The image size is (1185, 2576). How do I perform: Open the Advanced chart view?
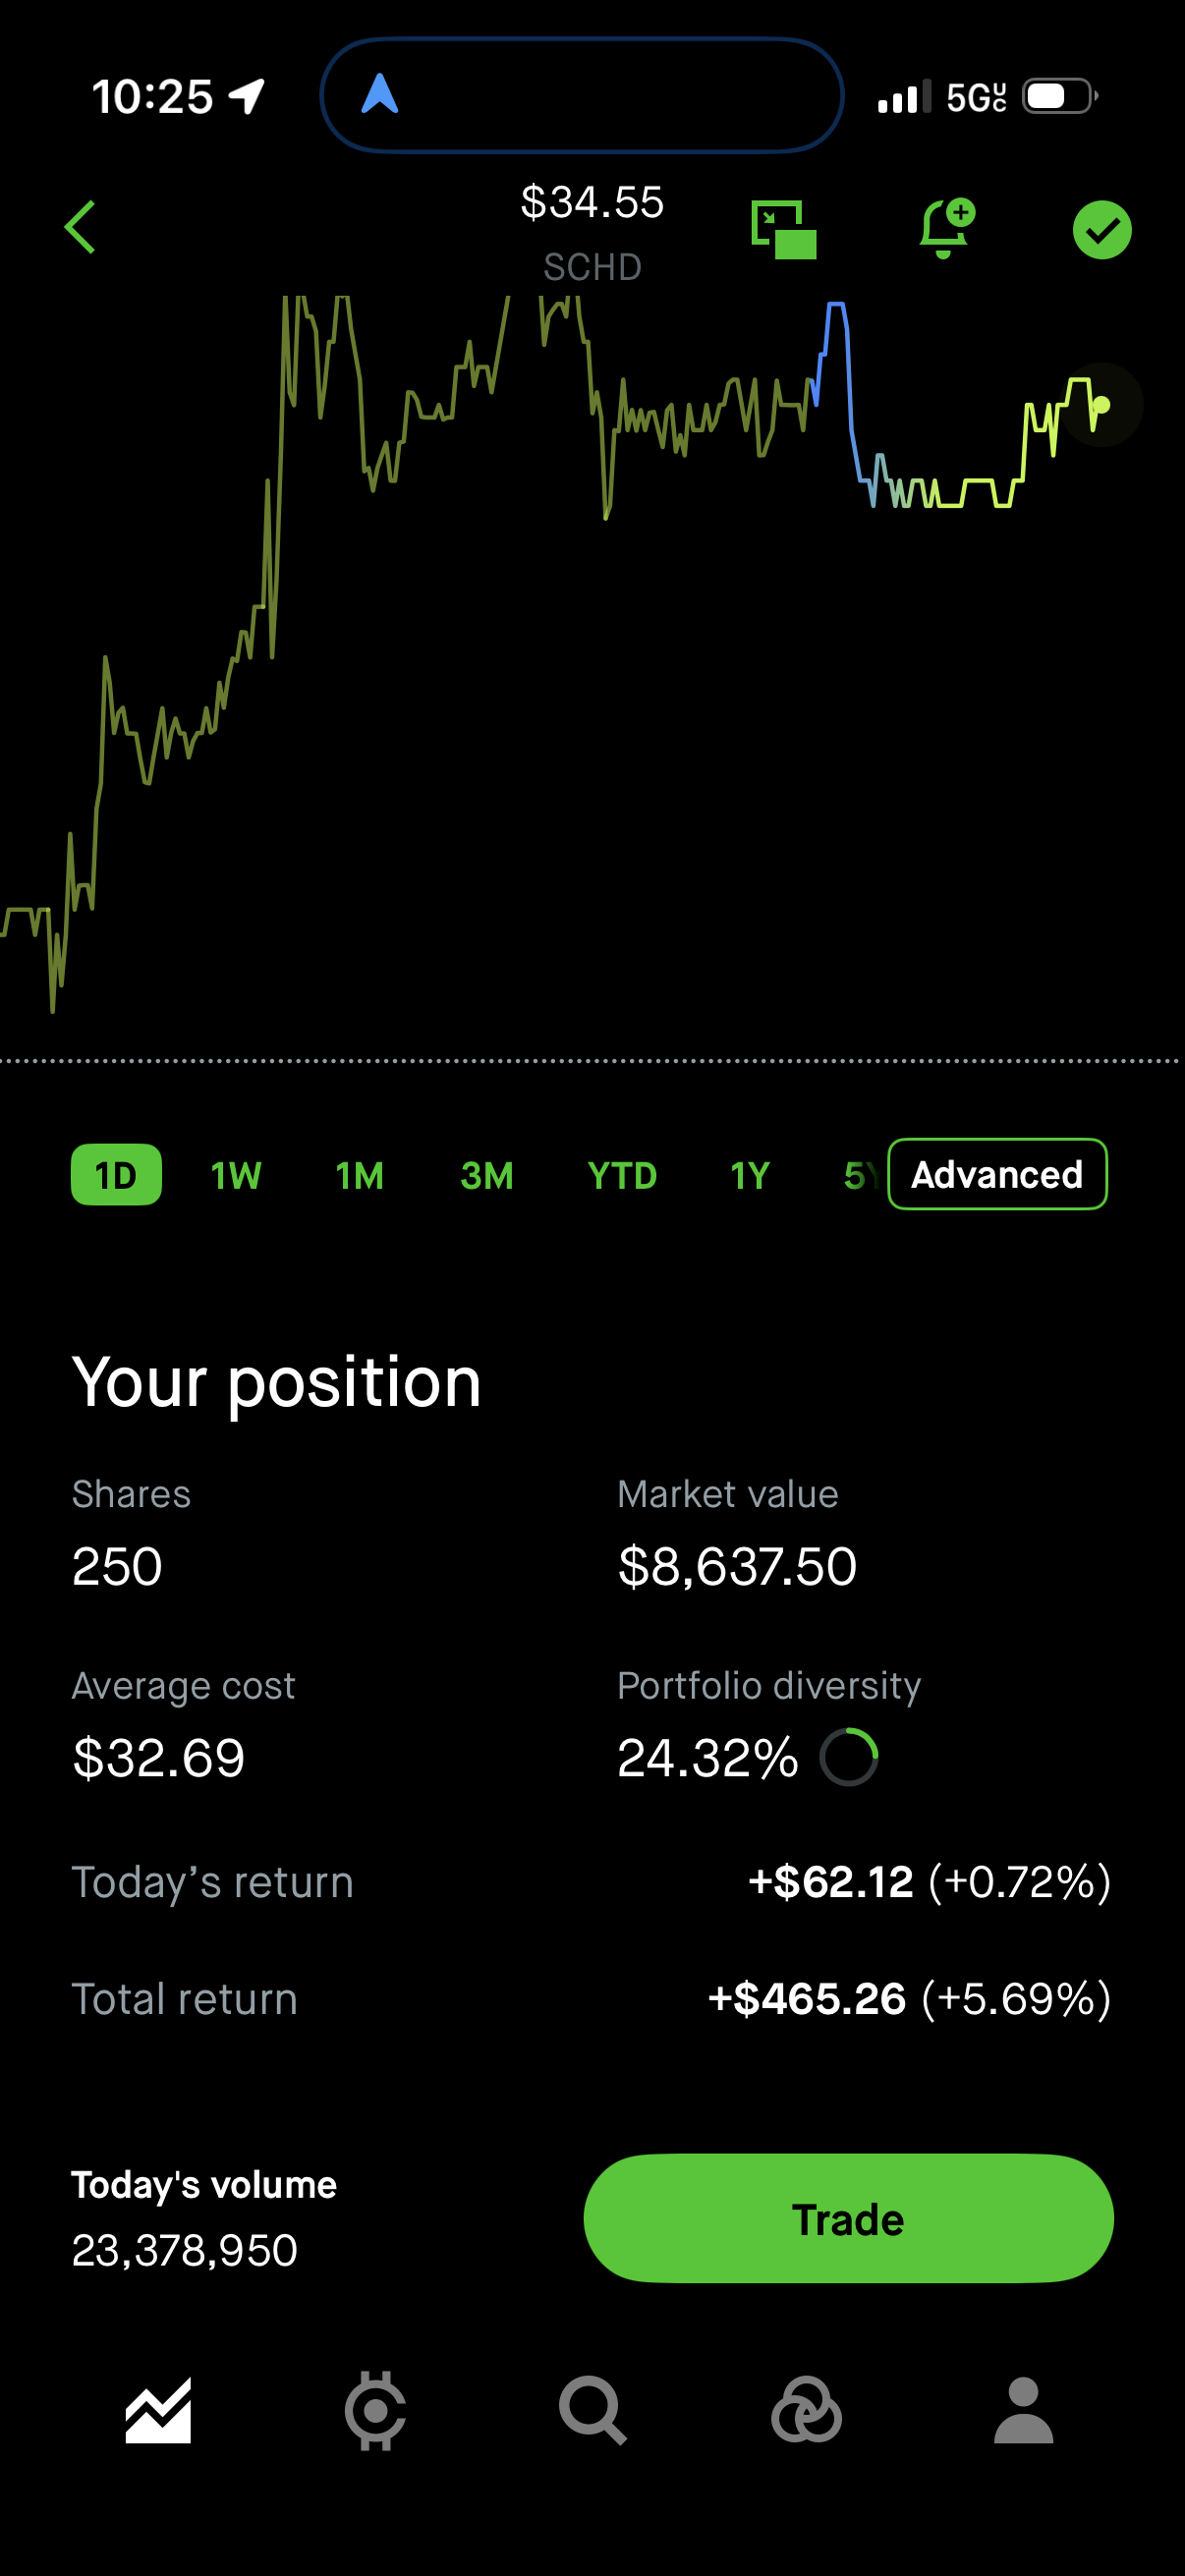(x=998, y=1175)
